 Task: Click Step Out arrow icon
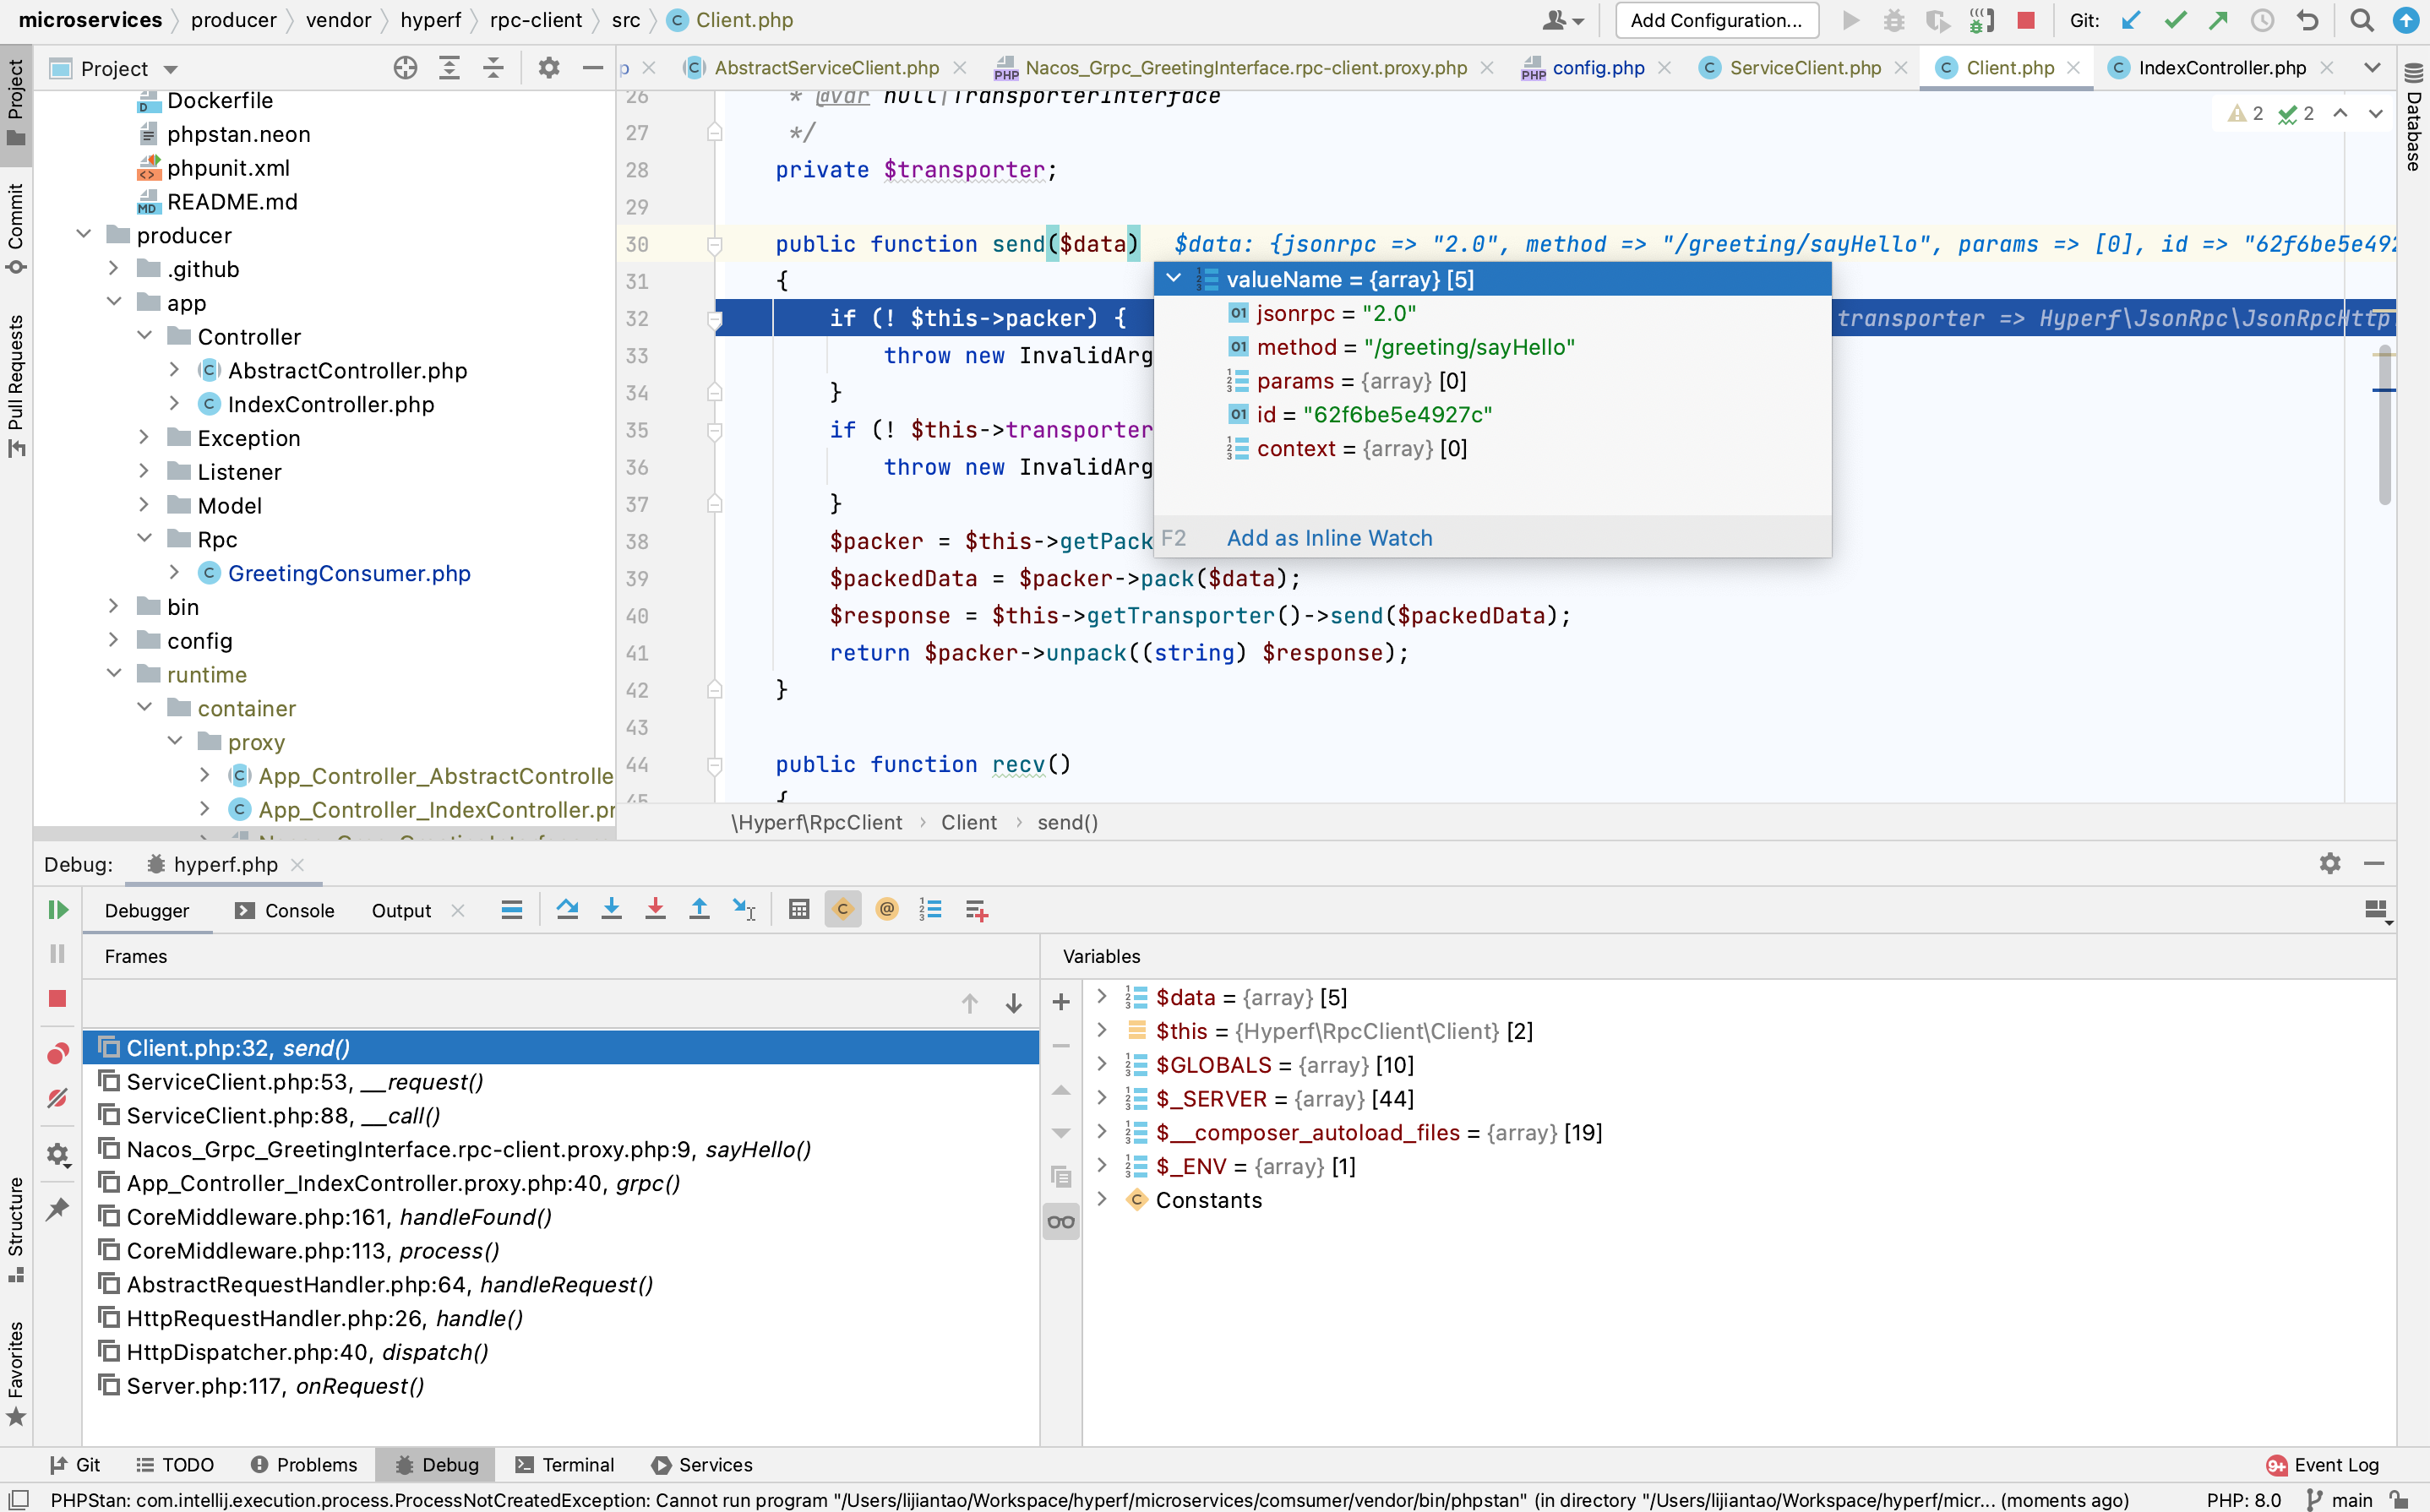[x=699, y=909]
